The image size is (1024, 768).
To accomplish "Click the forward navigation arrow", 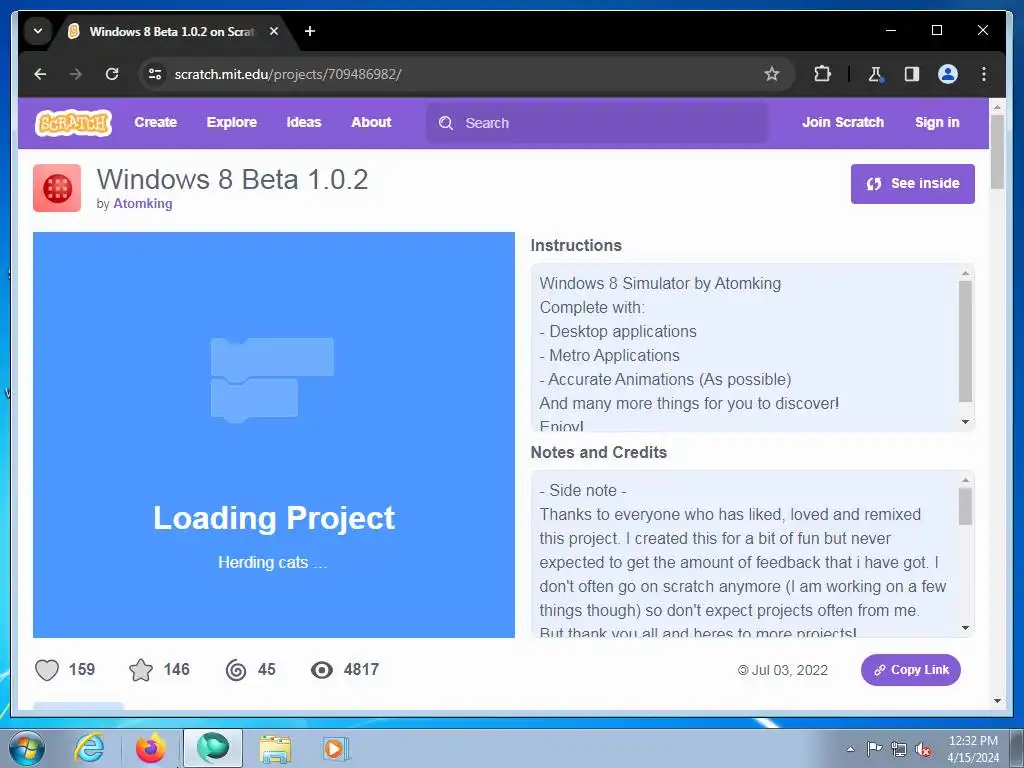I will point(76,74).
